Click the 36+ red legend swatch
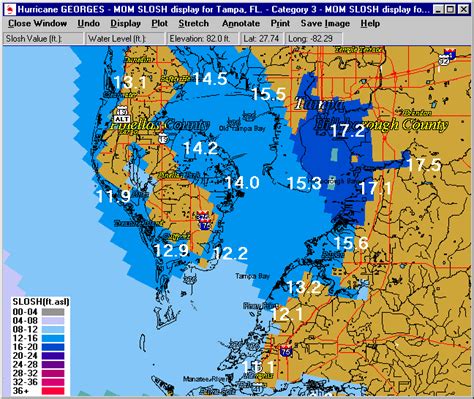This screenshot has width=474, height=399. click(x=53, y=391)
